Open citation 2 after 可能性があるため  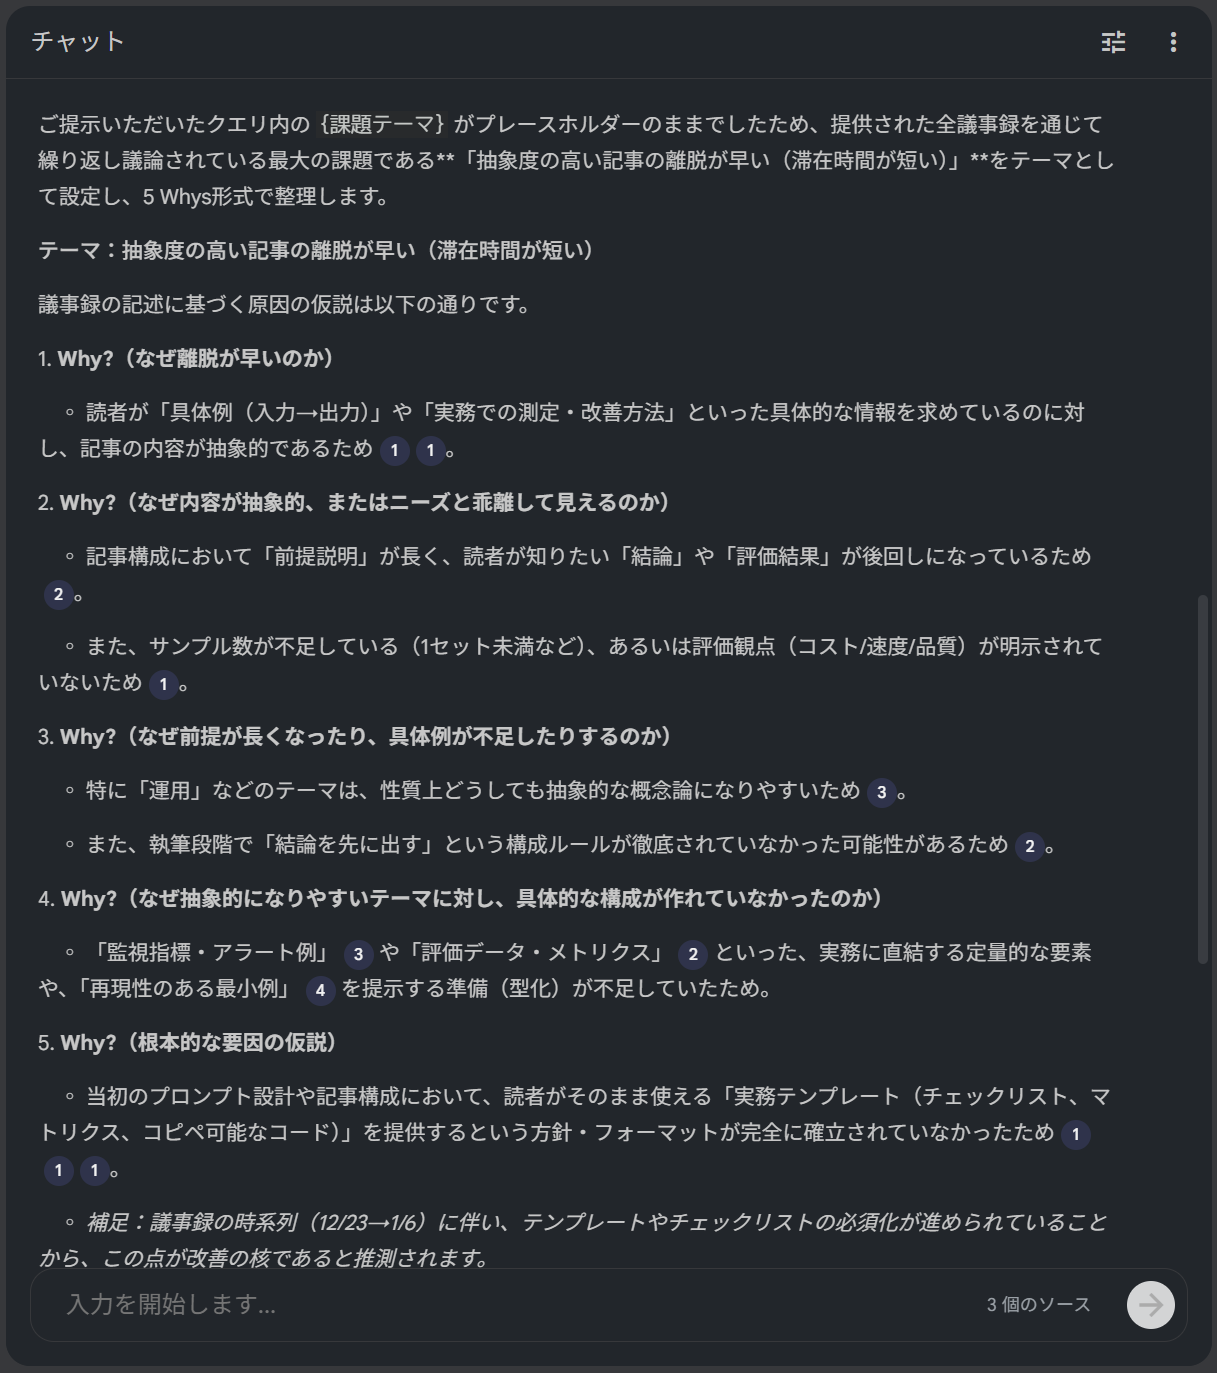(x=1030, y=847)
